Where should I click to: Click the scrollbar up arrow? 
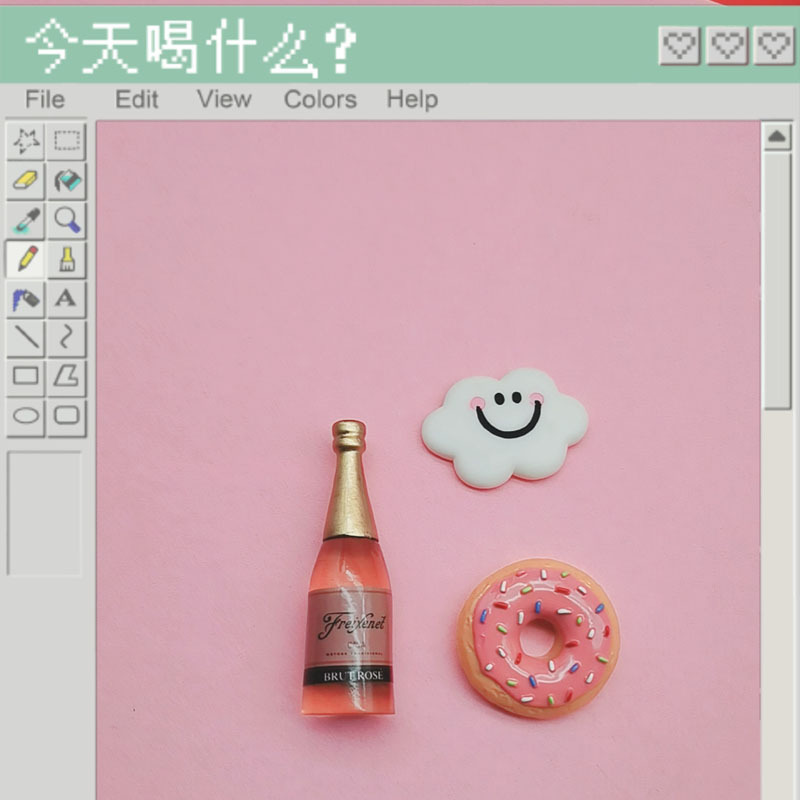tap(777, 137)
